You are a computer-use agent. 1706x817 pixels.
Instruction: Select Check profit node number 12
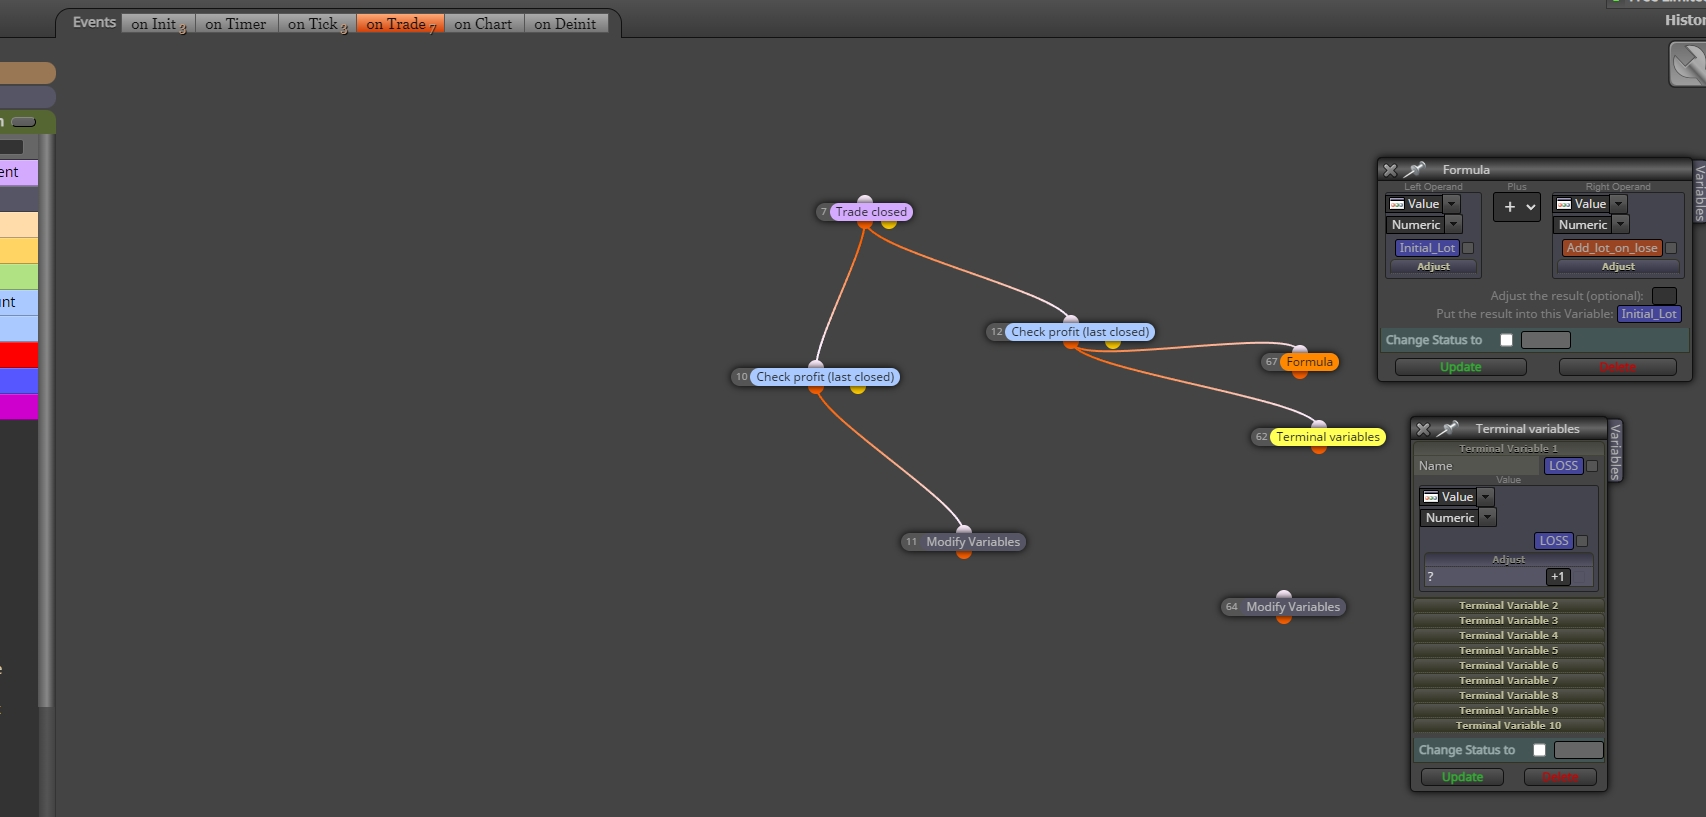pyautogui.click(x=1079, y=332)
